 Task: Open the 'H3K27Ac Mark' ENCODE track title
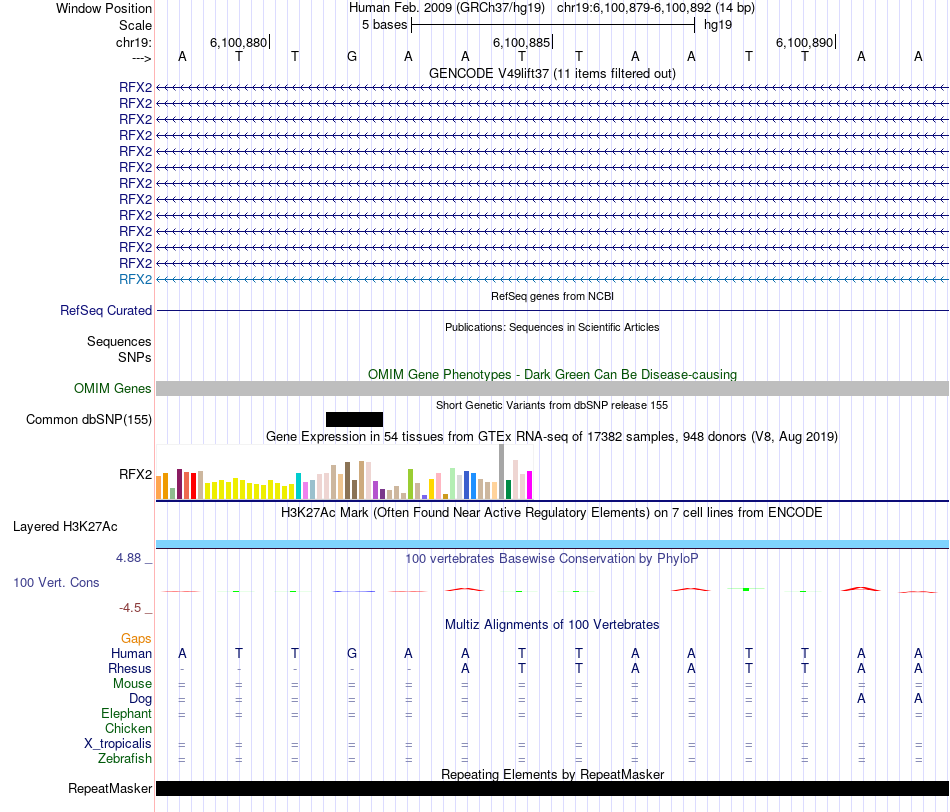coord(552,513)
